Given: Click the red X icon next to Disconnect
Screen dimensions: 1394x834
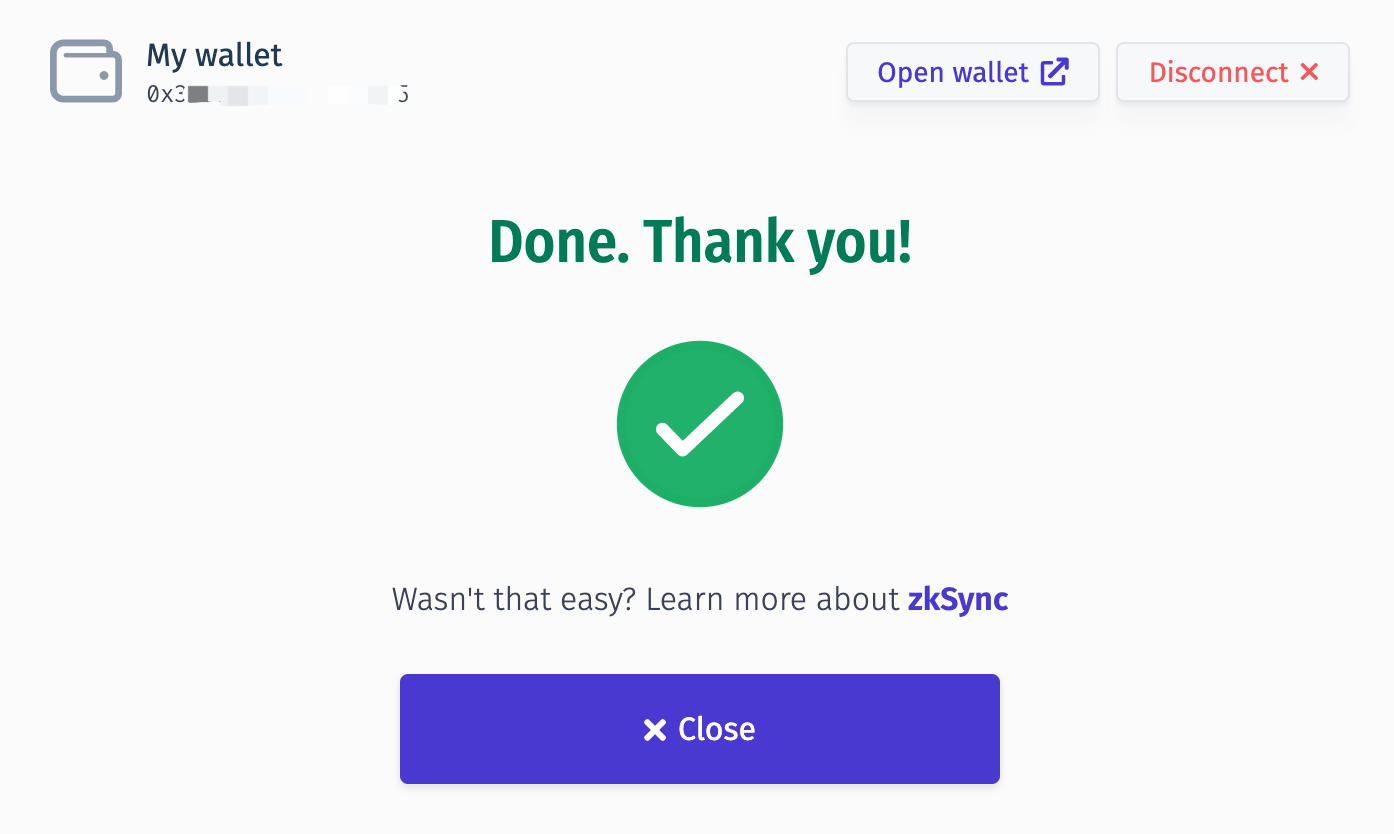Looking at the screenshot, I should (1309, 72).
